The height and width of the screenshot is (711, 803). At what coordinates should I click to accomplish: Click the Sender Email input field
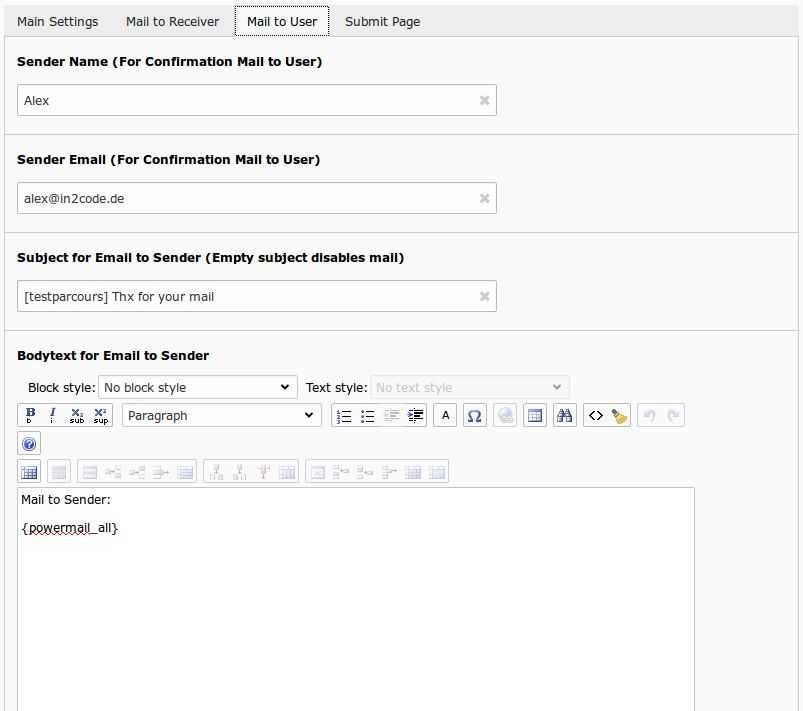[x=245, y=199]
